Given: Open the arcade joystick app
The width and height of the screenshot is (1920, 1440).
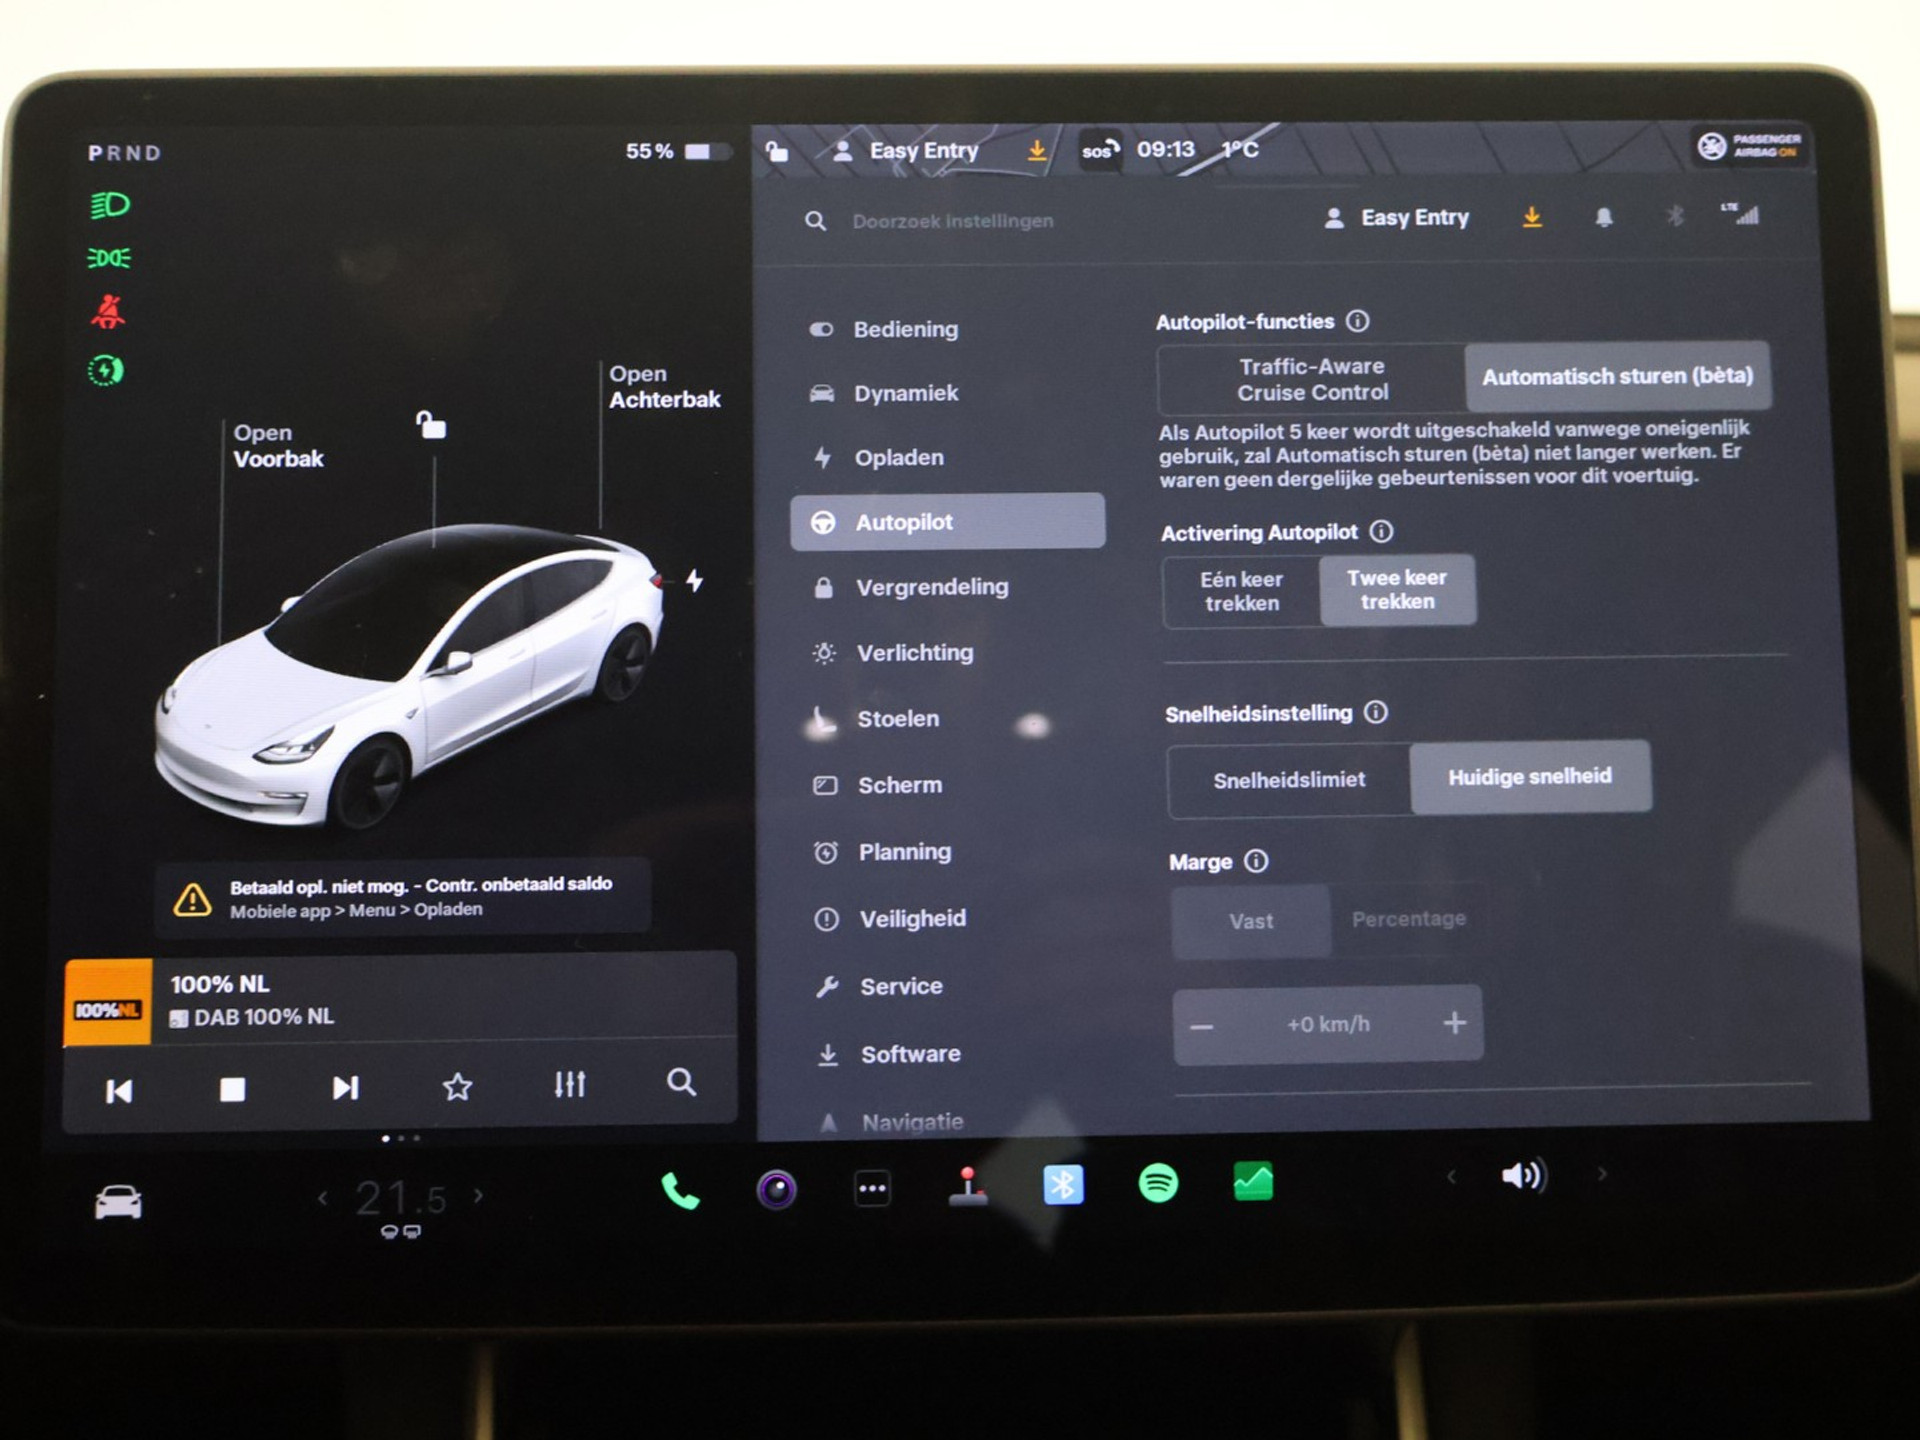Looking at the screenshot, I should (x=968, y=1187).
